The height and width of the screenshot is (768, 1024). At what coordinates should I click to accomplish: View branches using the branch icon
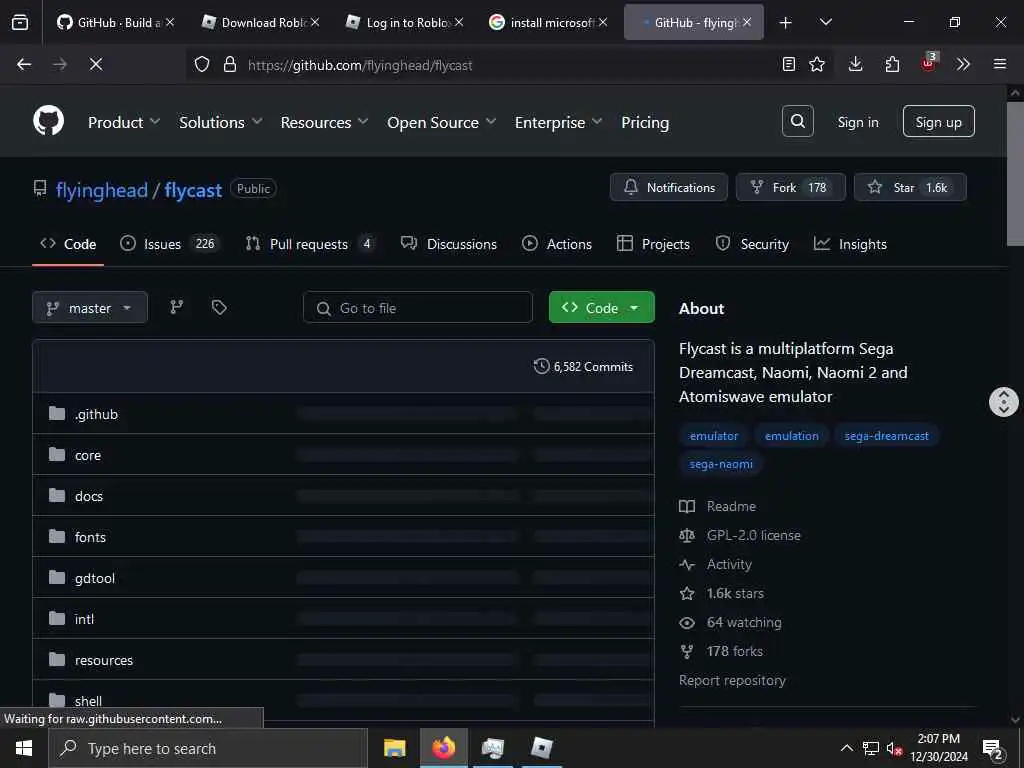pos(176,307)
